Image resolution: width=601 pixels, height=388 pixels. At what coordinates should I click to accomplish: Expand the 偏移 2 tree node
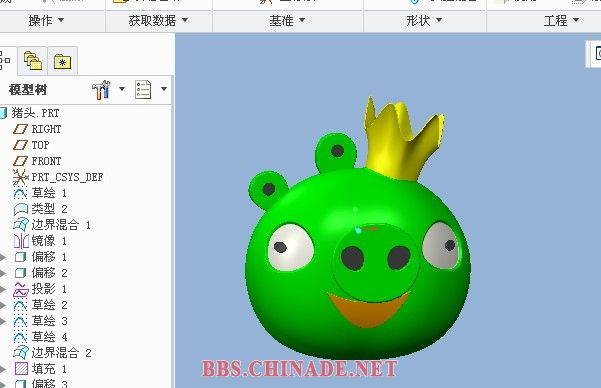click(x=3, y=273)
